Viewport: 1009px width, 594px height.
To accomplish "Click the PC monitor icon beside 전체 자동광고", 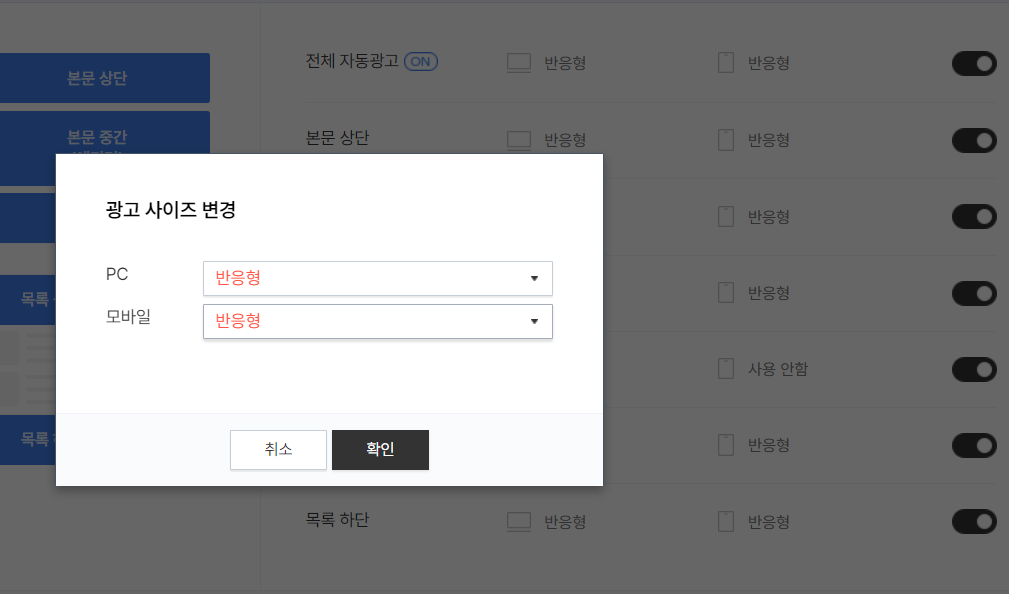I will coord(518,61).
